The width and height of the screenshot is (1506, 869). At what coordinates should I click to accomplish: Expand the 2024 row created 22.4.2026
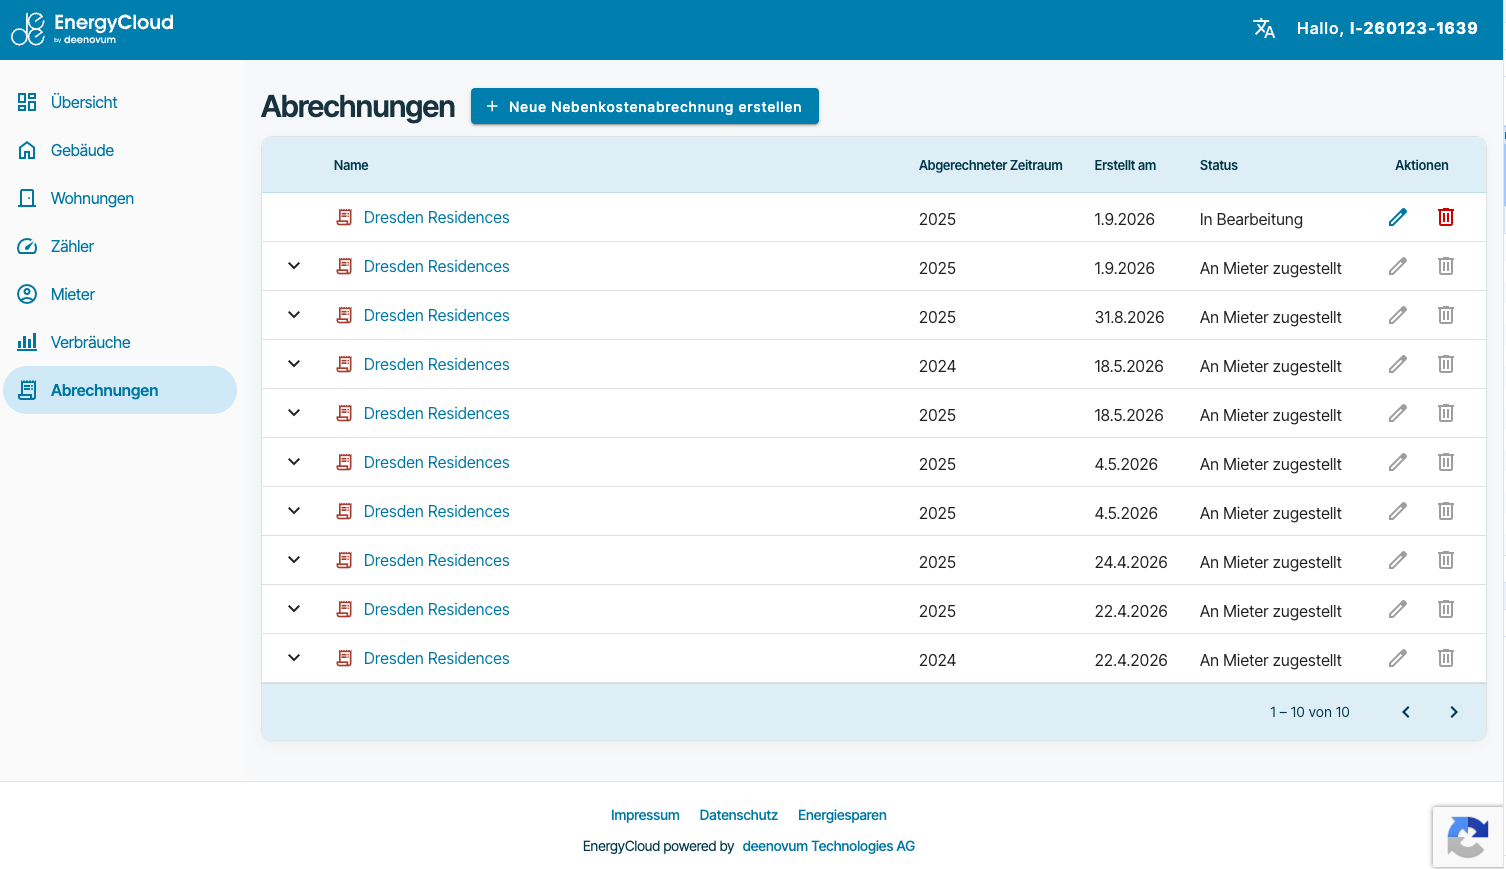click(x=294, y=658)
